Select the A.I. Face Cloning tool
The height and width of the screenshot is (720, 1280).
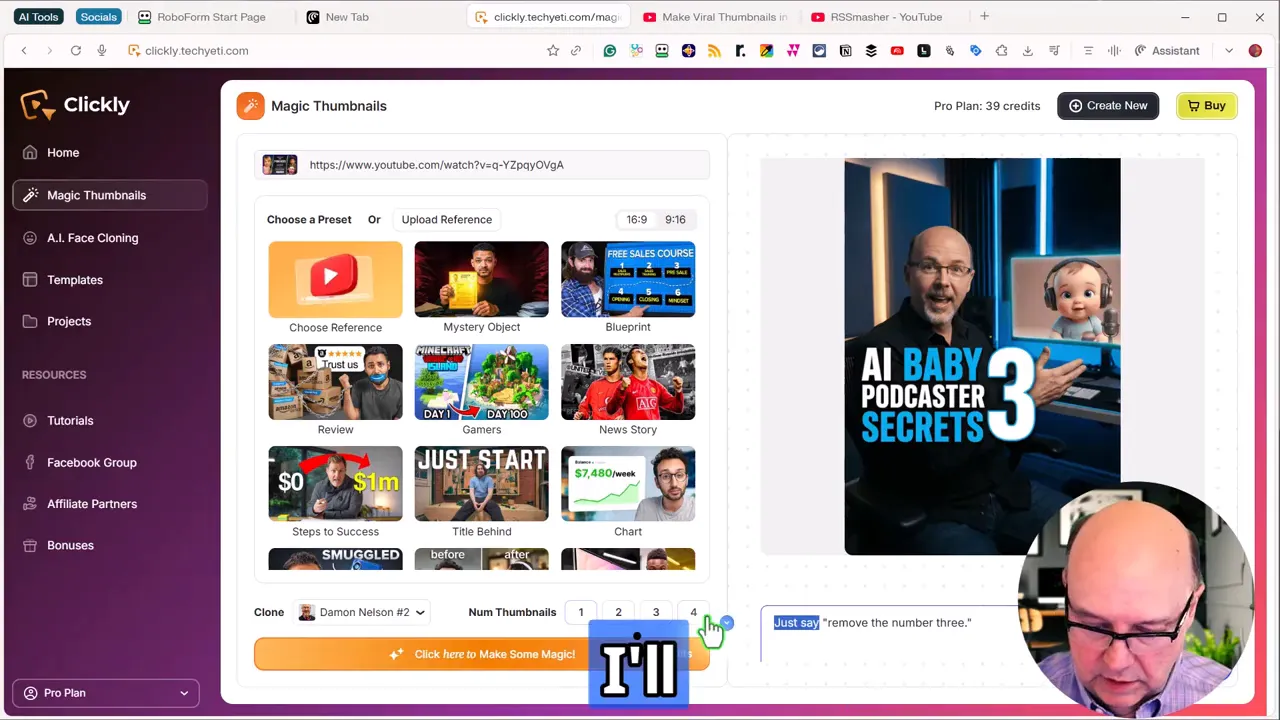tap(92, 238)
